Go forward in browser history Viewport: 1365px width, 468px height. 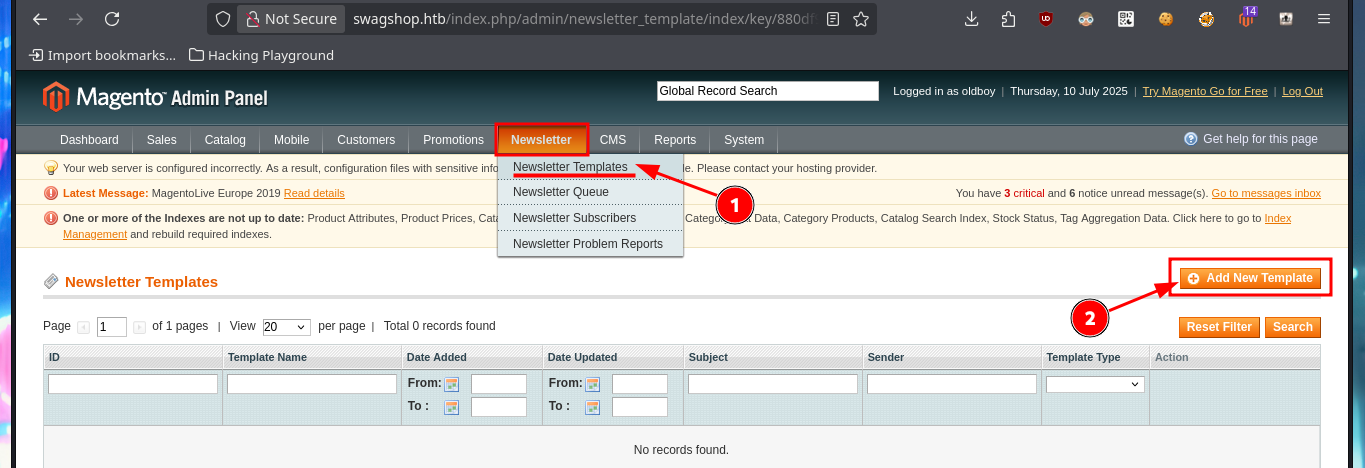click(76, 19)
